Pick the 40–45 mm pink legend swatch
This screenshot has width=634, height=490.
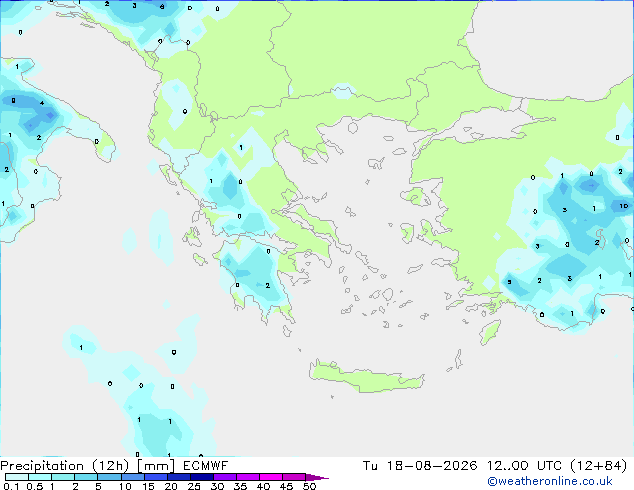coord(271,477)
